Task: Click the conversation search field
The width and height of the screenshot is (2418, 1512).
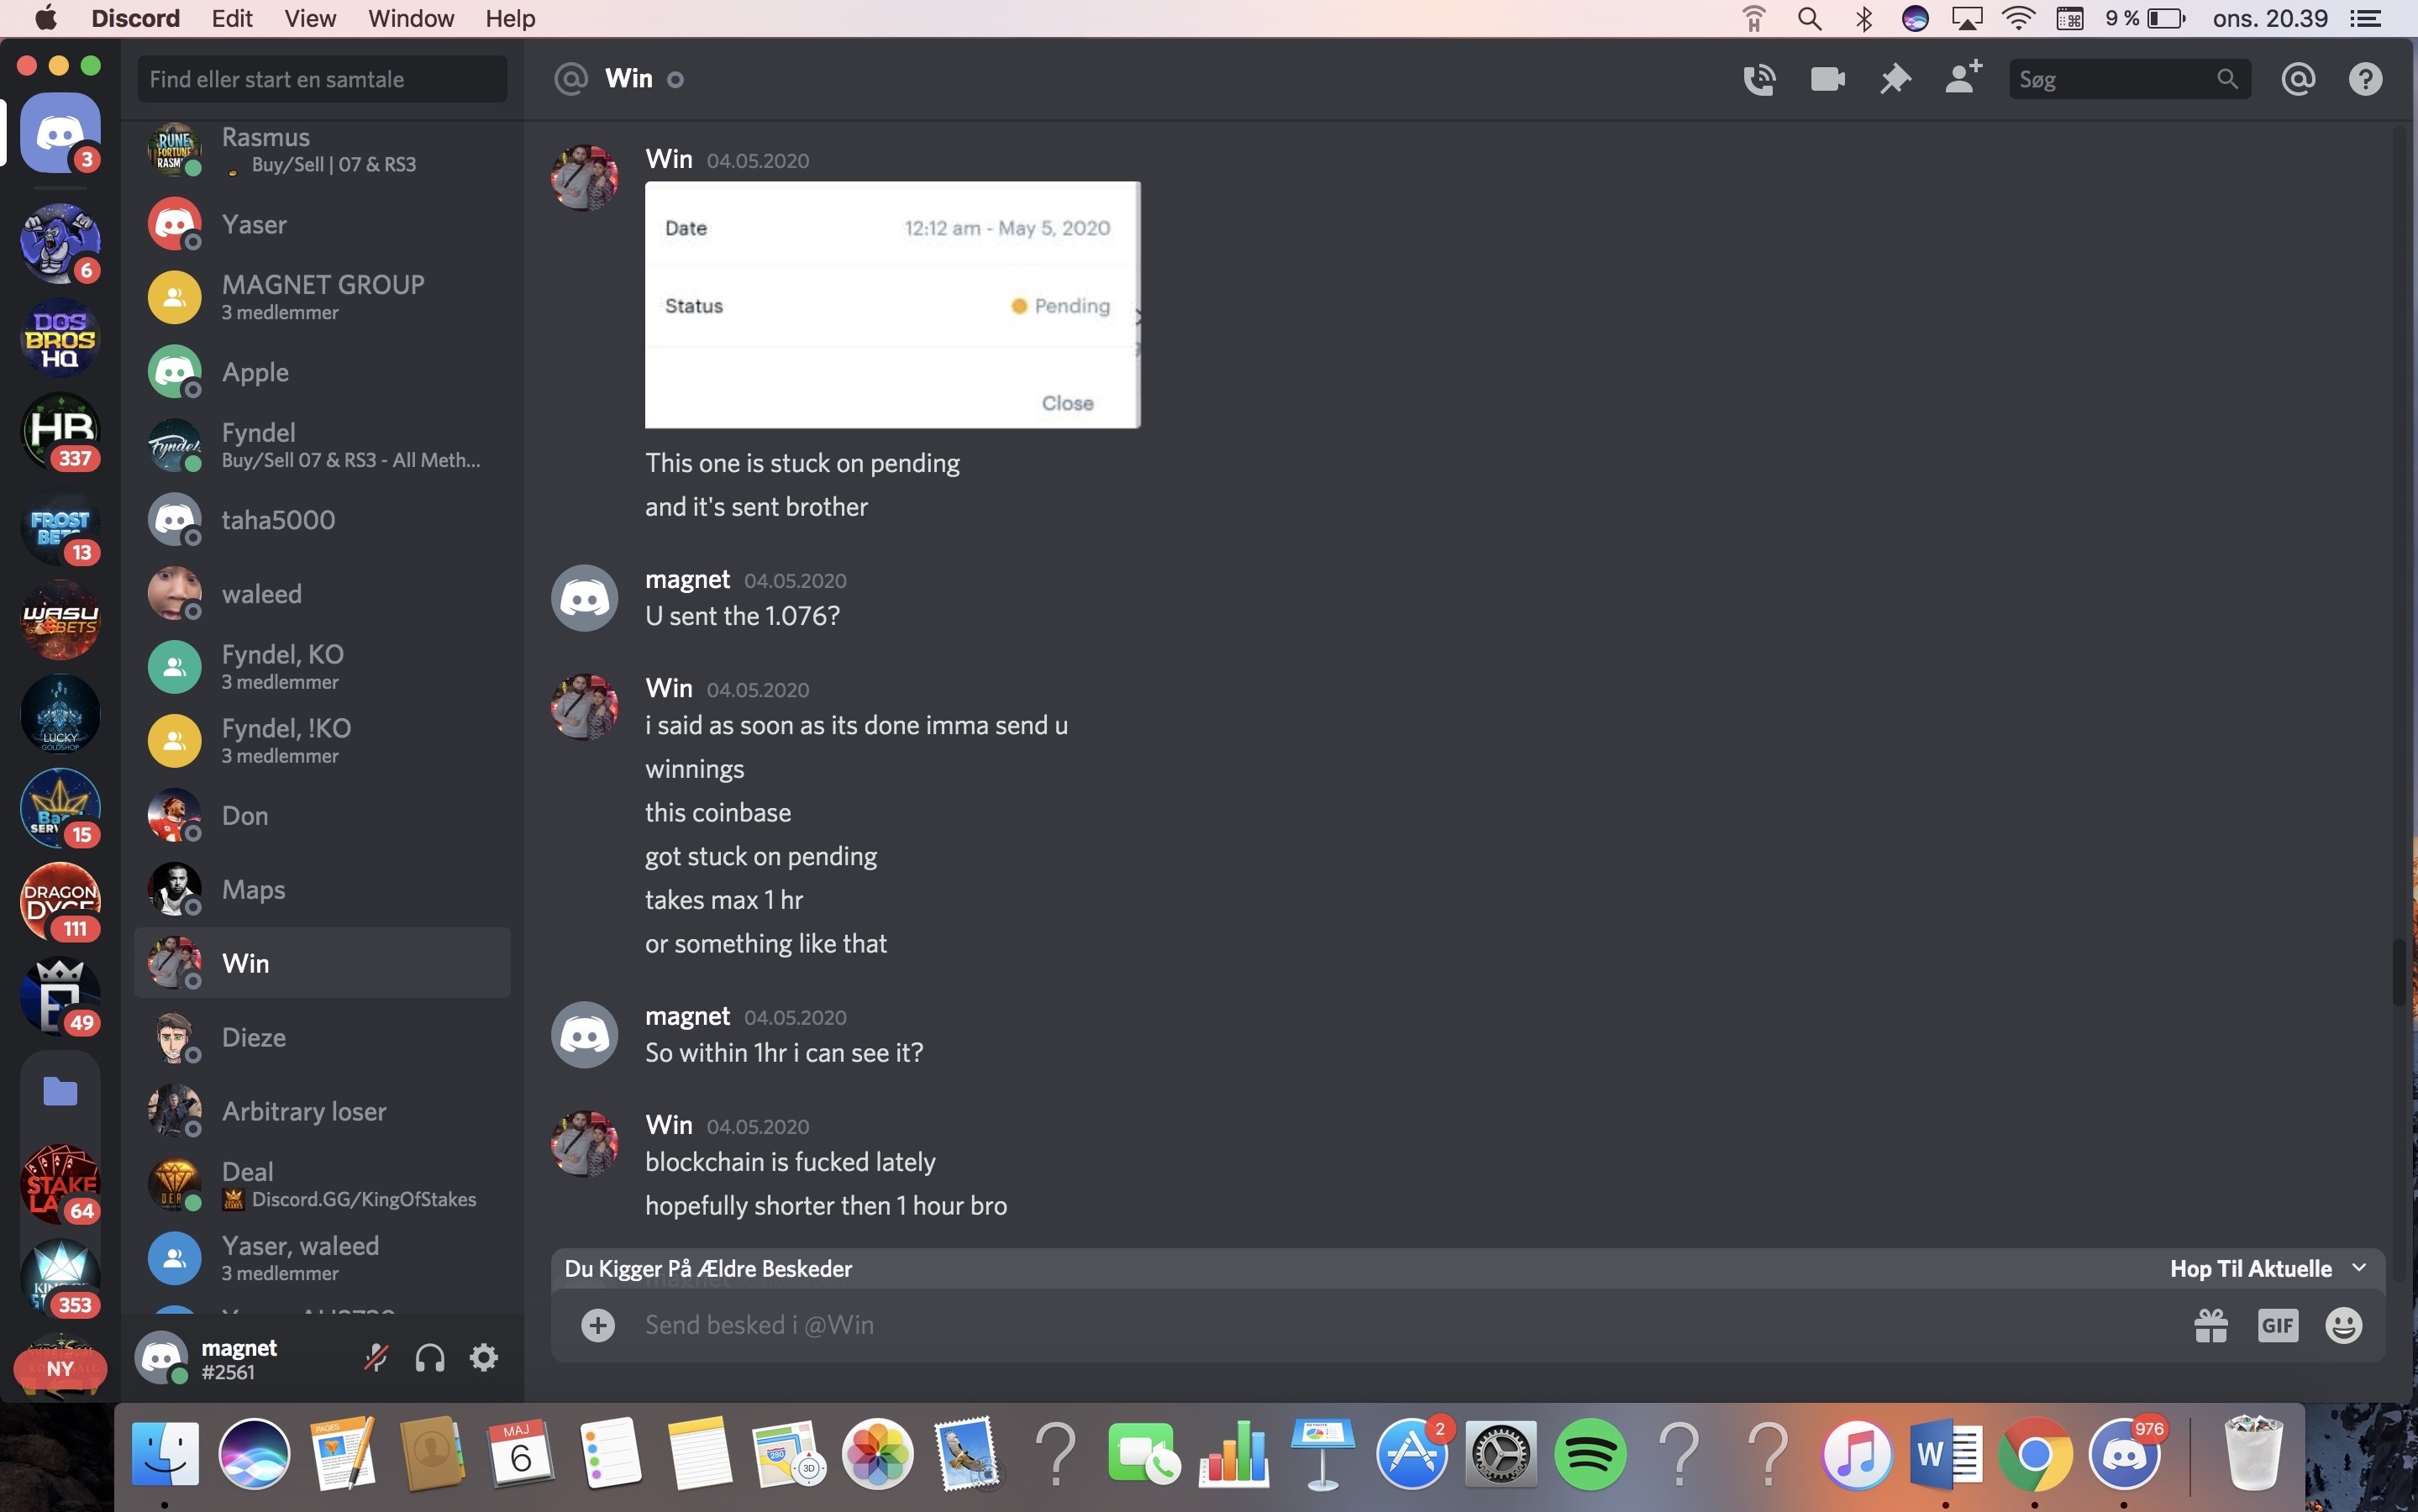Action: [x=322, y=79]
